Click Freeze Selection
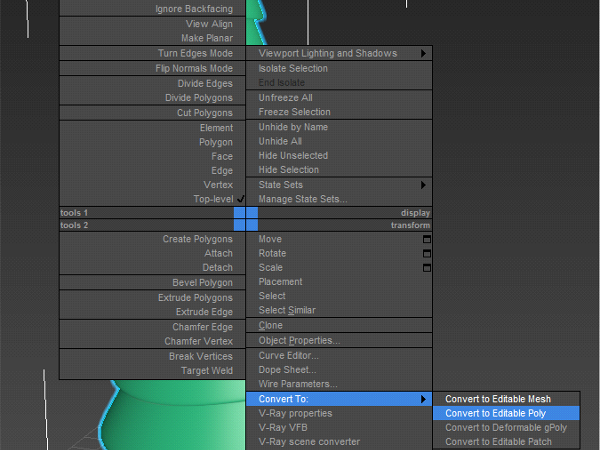 click(x=339, y=112)
